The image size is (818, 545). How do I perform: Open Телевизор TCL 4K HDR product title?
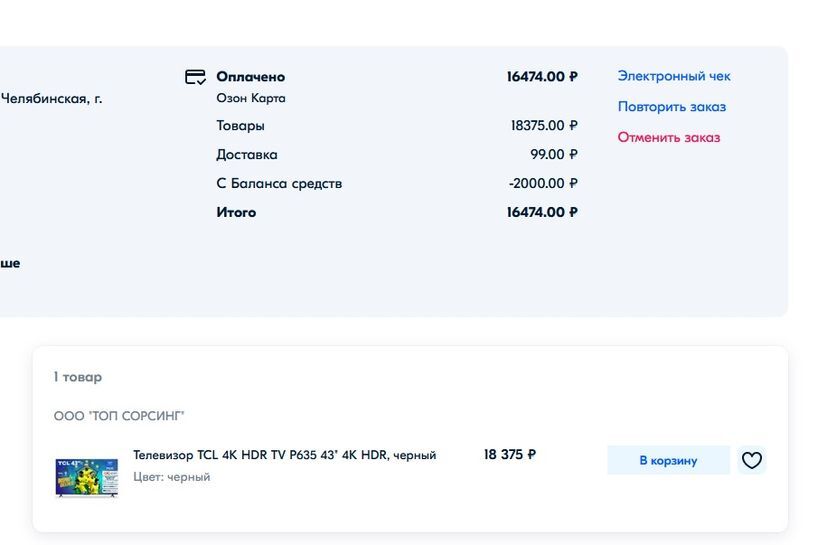tap(284, 455)
